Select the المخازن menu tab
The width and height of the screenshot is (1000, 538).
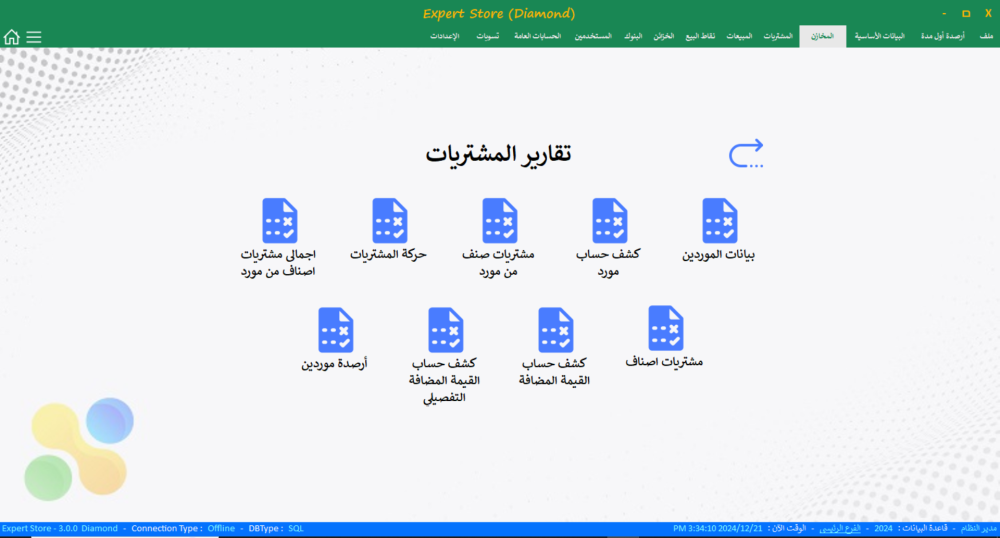click(822, 36)
